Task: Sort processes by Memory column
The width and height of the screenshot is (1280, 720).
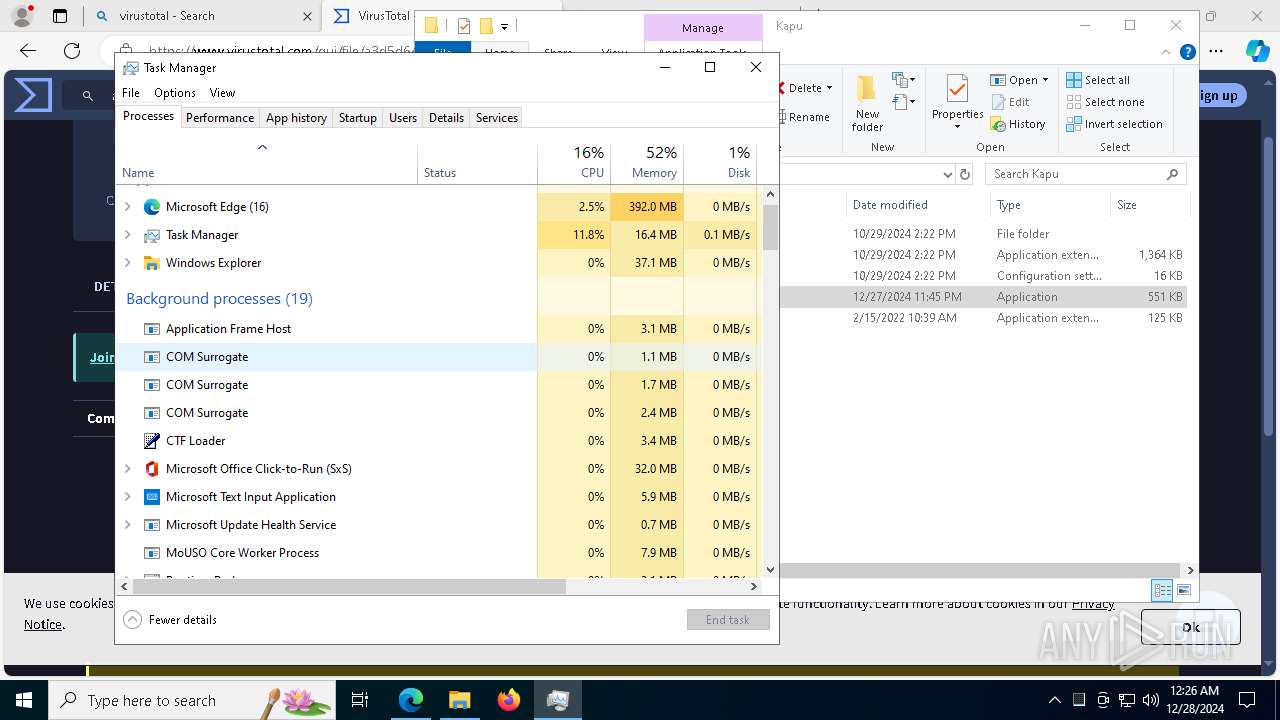Action: pyautogui.click(x=647, y=163)
